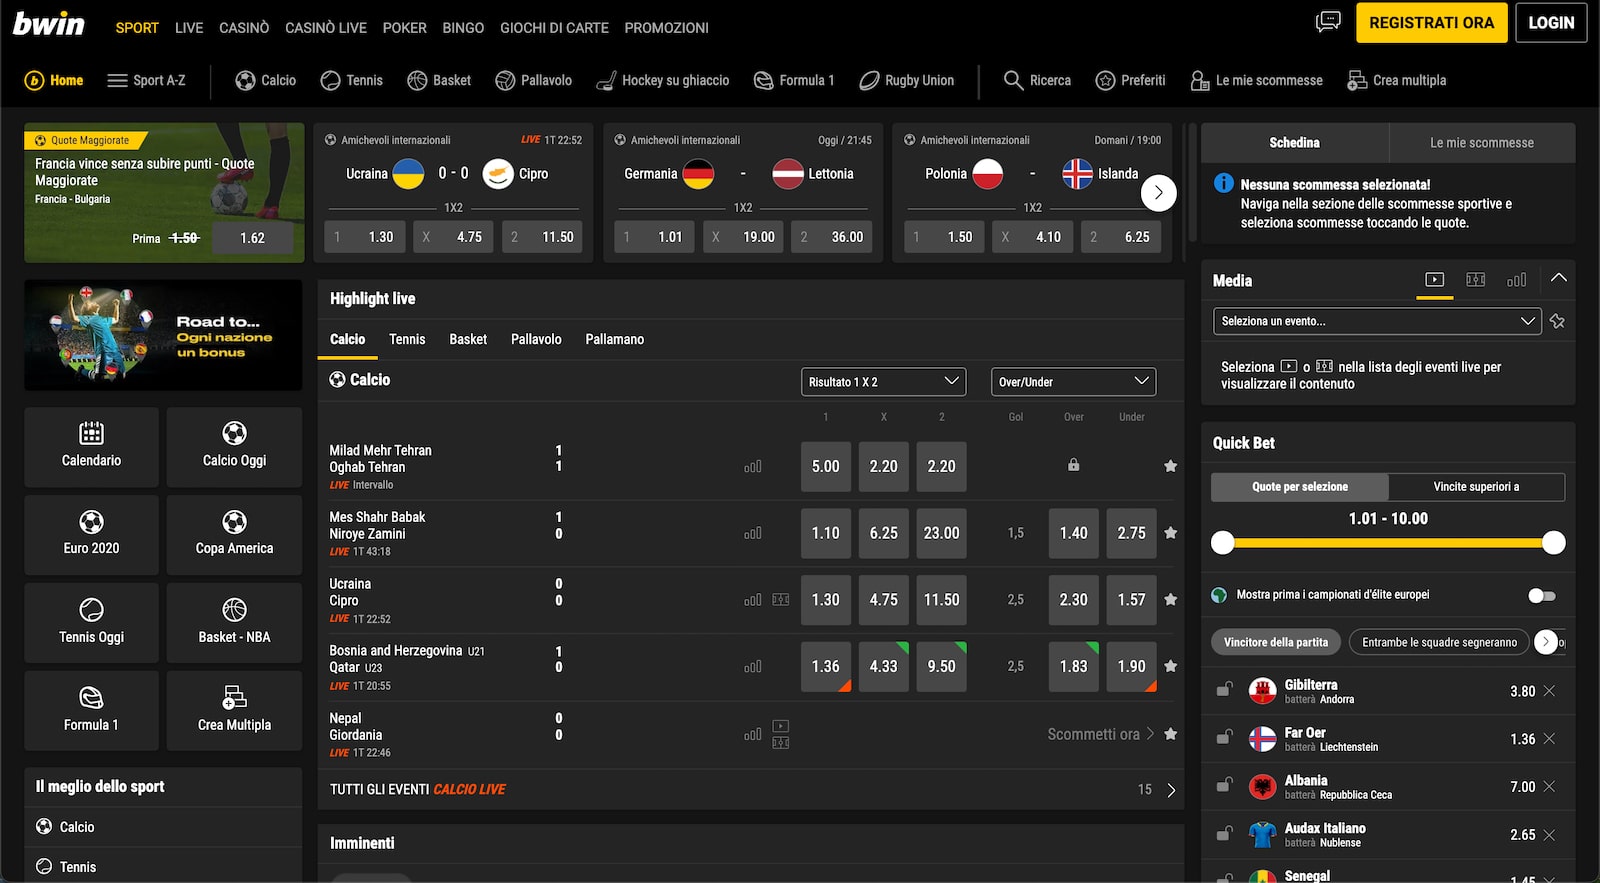Open Sport A-Z menu
1600x883 pixels.
146,80
